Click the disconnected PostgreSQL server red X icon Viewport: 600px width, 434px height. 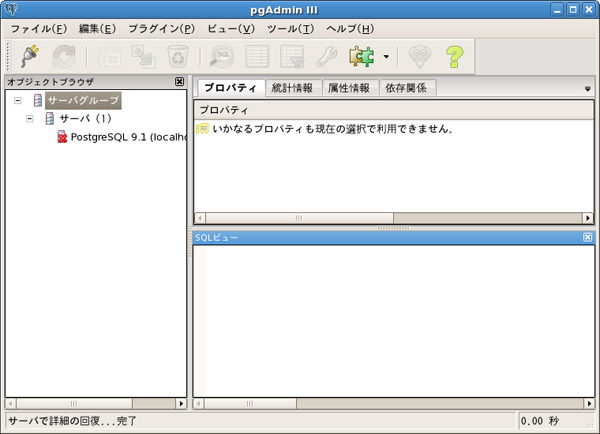click(x=62, y=137)
